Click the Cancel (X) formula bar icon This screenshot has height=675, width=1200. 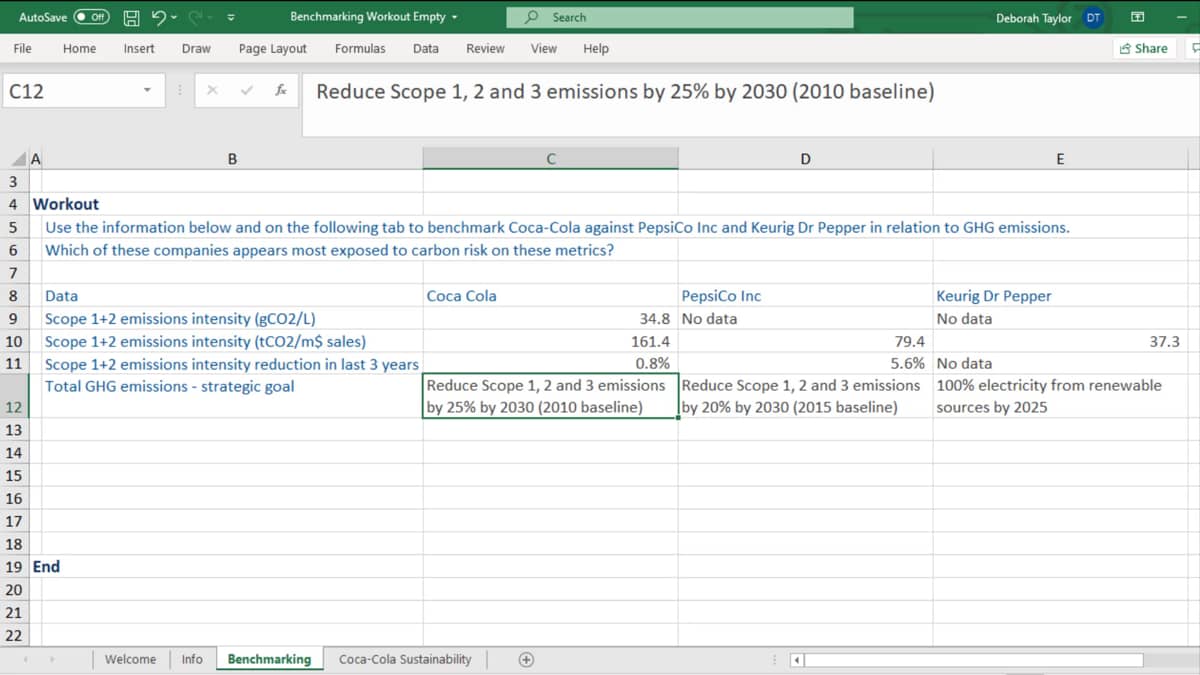point(212,91)
